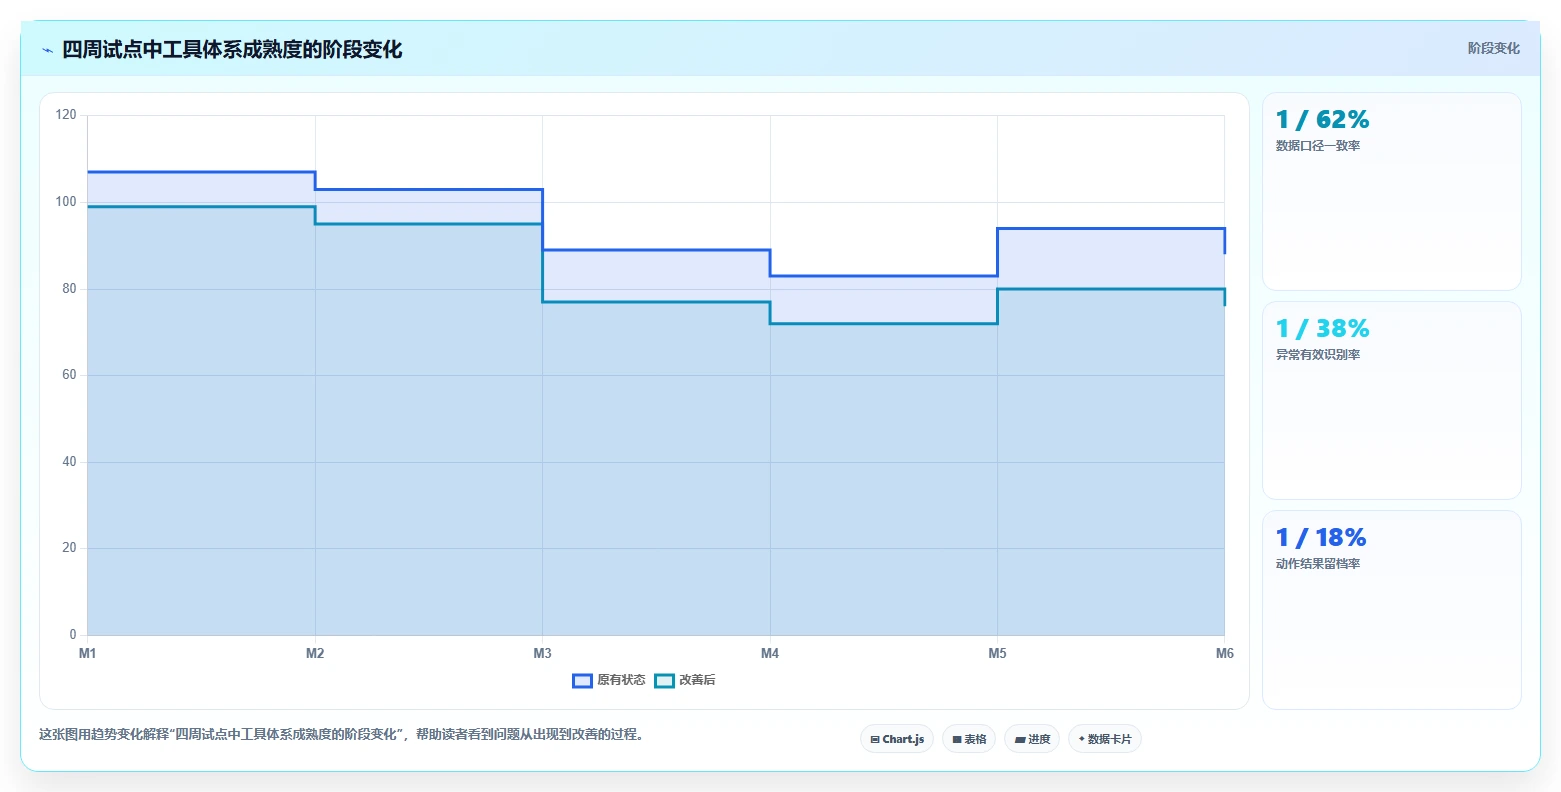This screenshot has height=792, width=1561.
Task: Click the 40 y-axis label
Action: [70, 462]
